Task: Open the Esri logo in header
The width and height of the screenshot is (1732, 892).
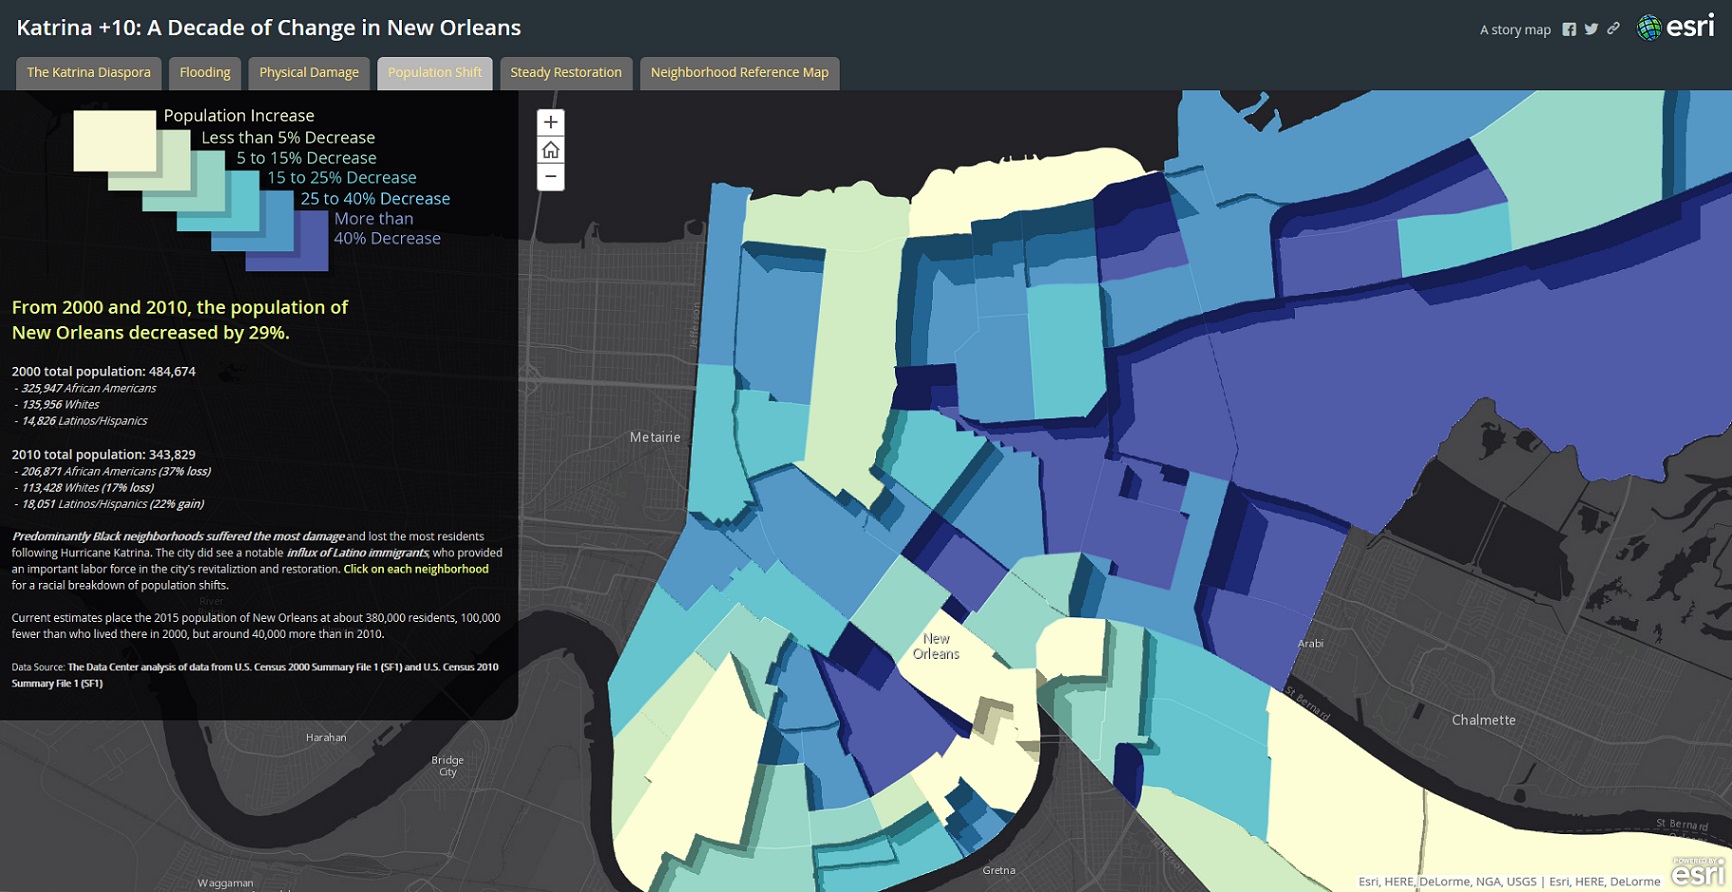Action: tap(1676, 27)
